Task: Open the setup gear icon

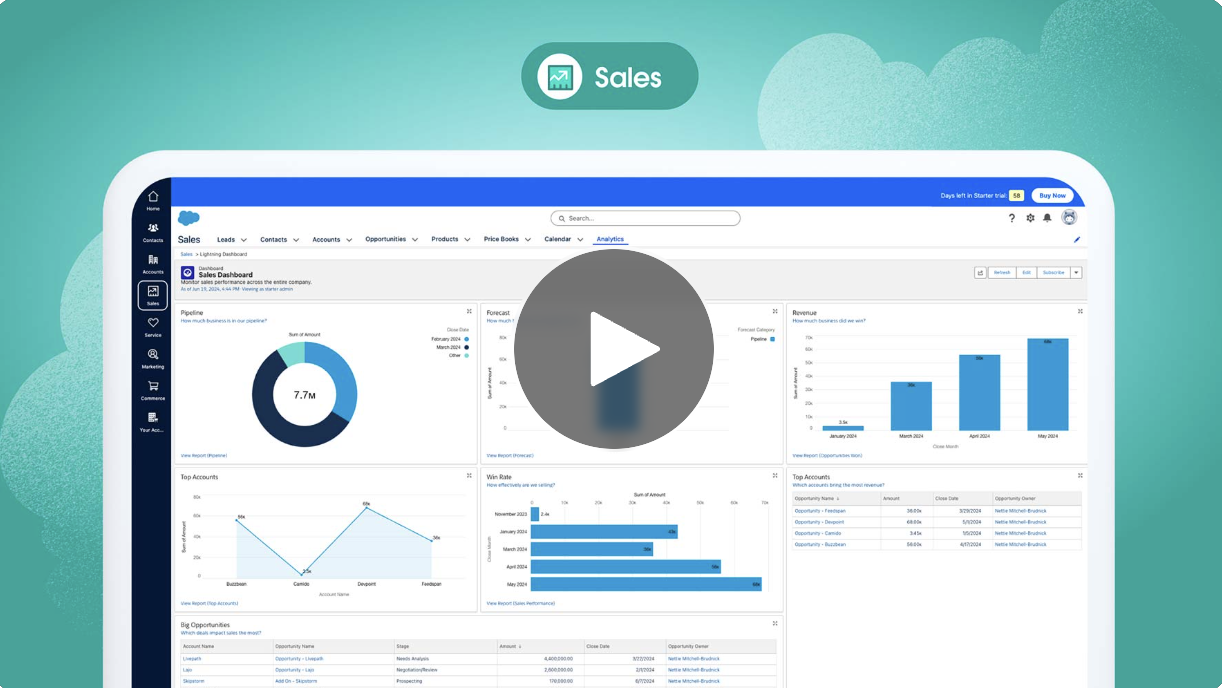Action: point(1030,218)
